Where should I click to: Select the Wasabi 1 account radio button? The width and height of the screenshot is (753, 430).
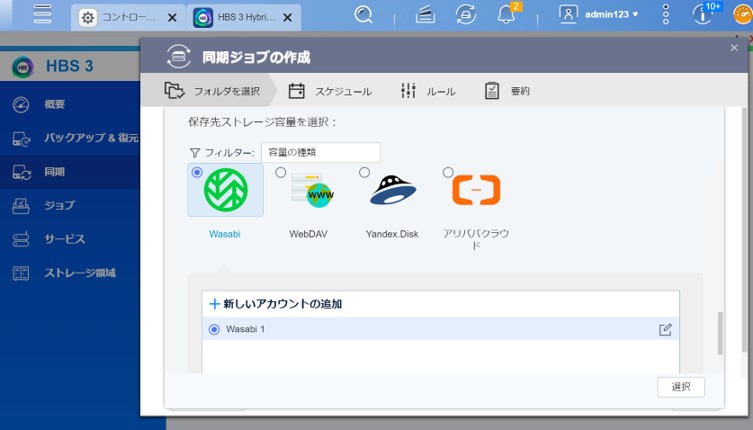click(214, 329)
